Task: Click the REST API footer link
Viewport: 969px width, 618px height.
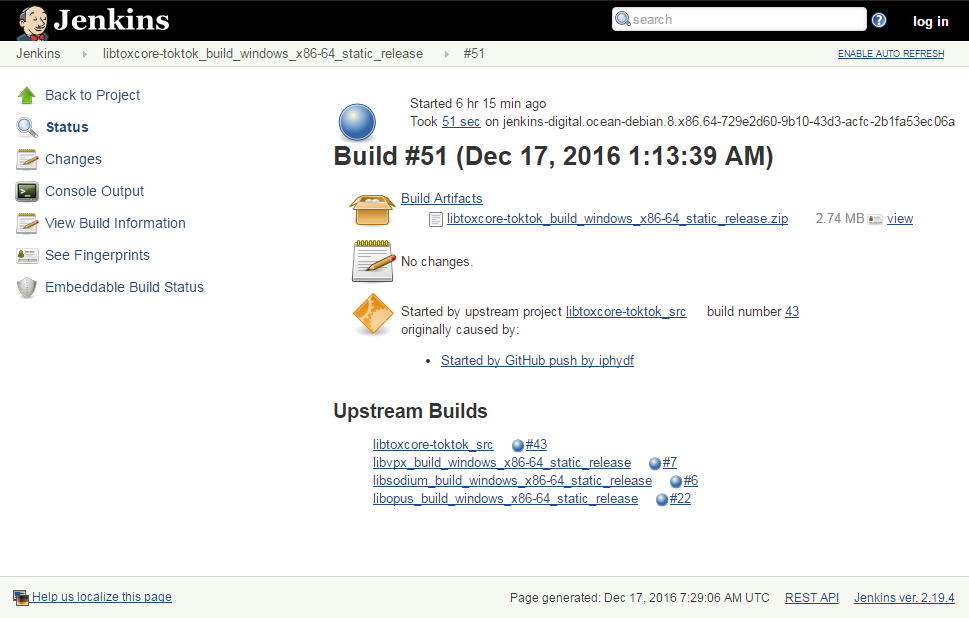Action: 812,598
